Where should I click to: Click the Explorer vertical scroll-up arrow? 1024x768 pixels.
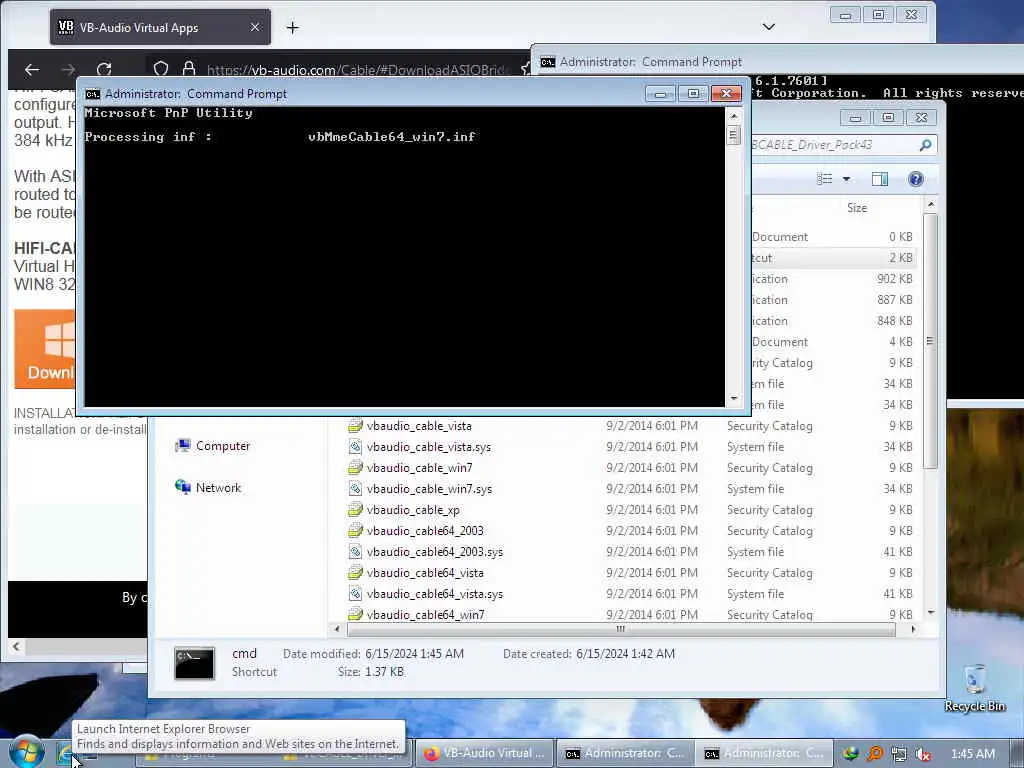931,205
